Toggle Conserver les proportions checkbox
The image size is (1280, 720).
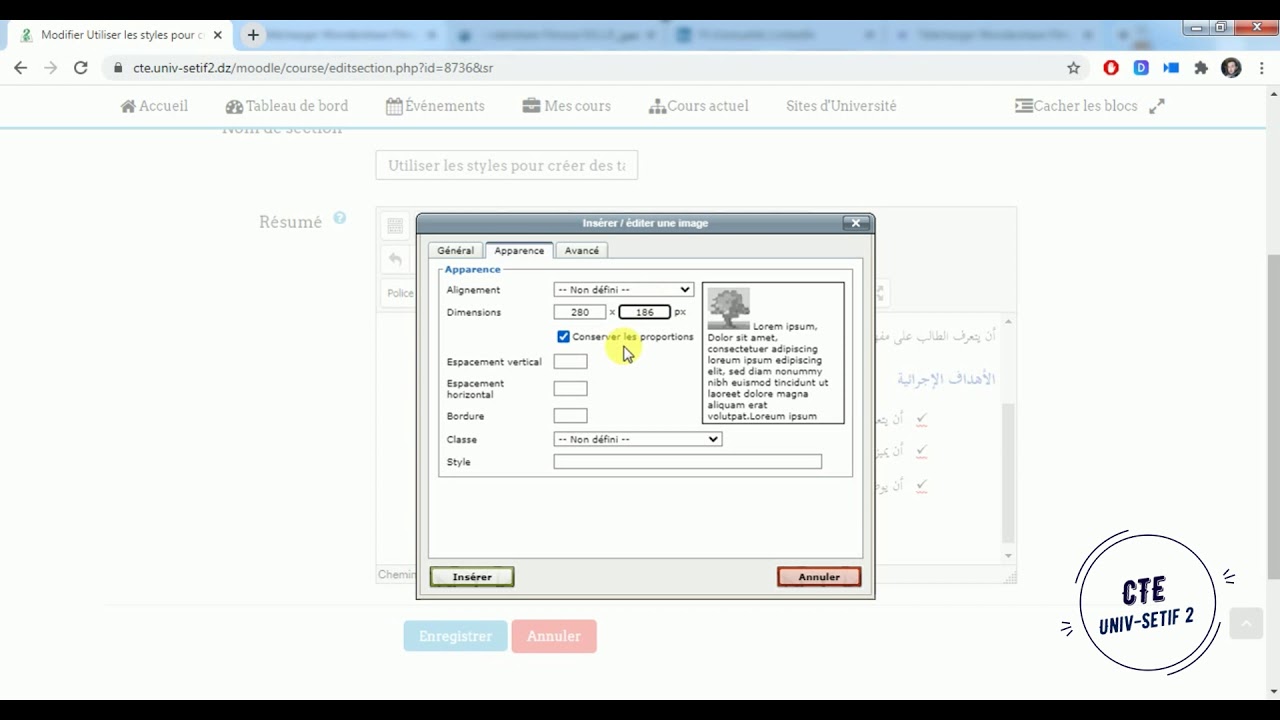pos(563,337)
